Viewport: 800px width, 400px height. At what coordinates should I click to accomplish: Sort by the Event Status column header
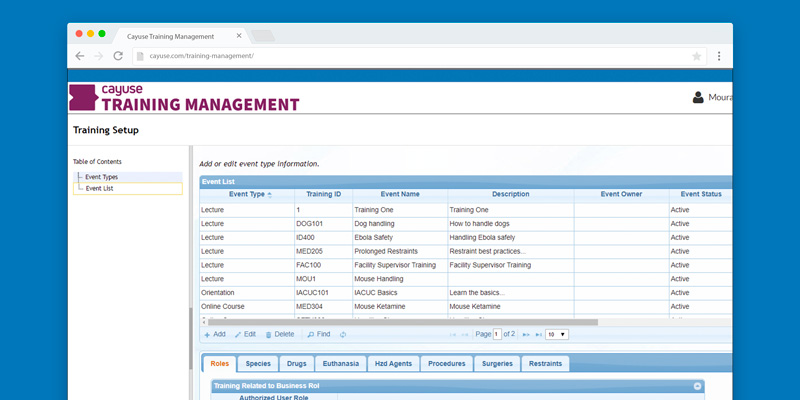[701, 194]
